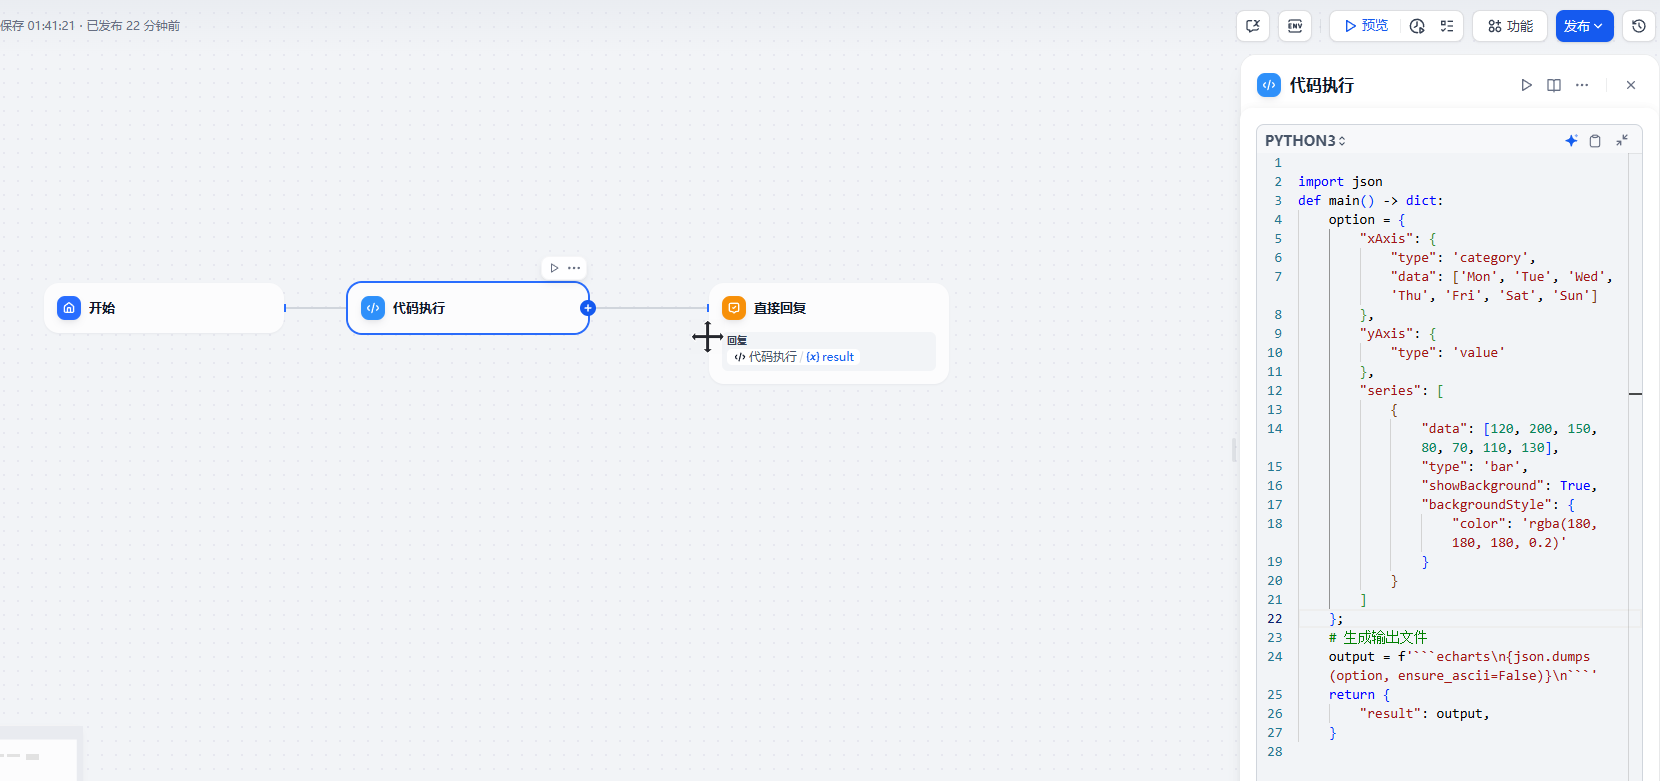Copy code with the clipboard icon
The image size is (1660, 781).
point(1595,141)
